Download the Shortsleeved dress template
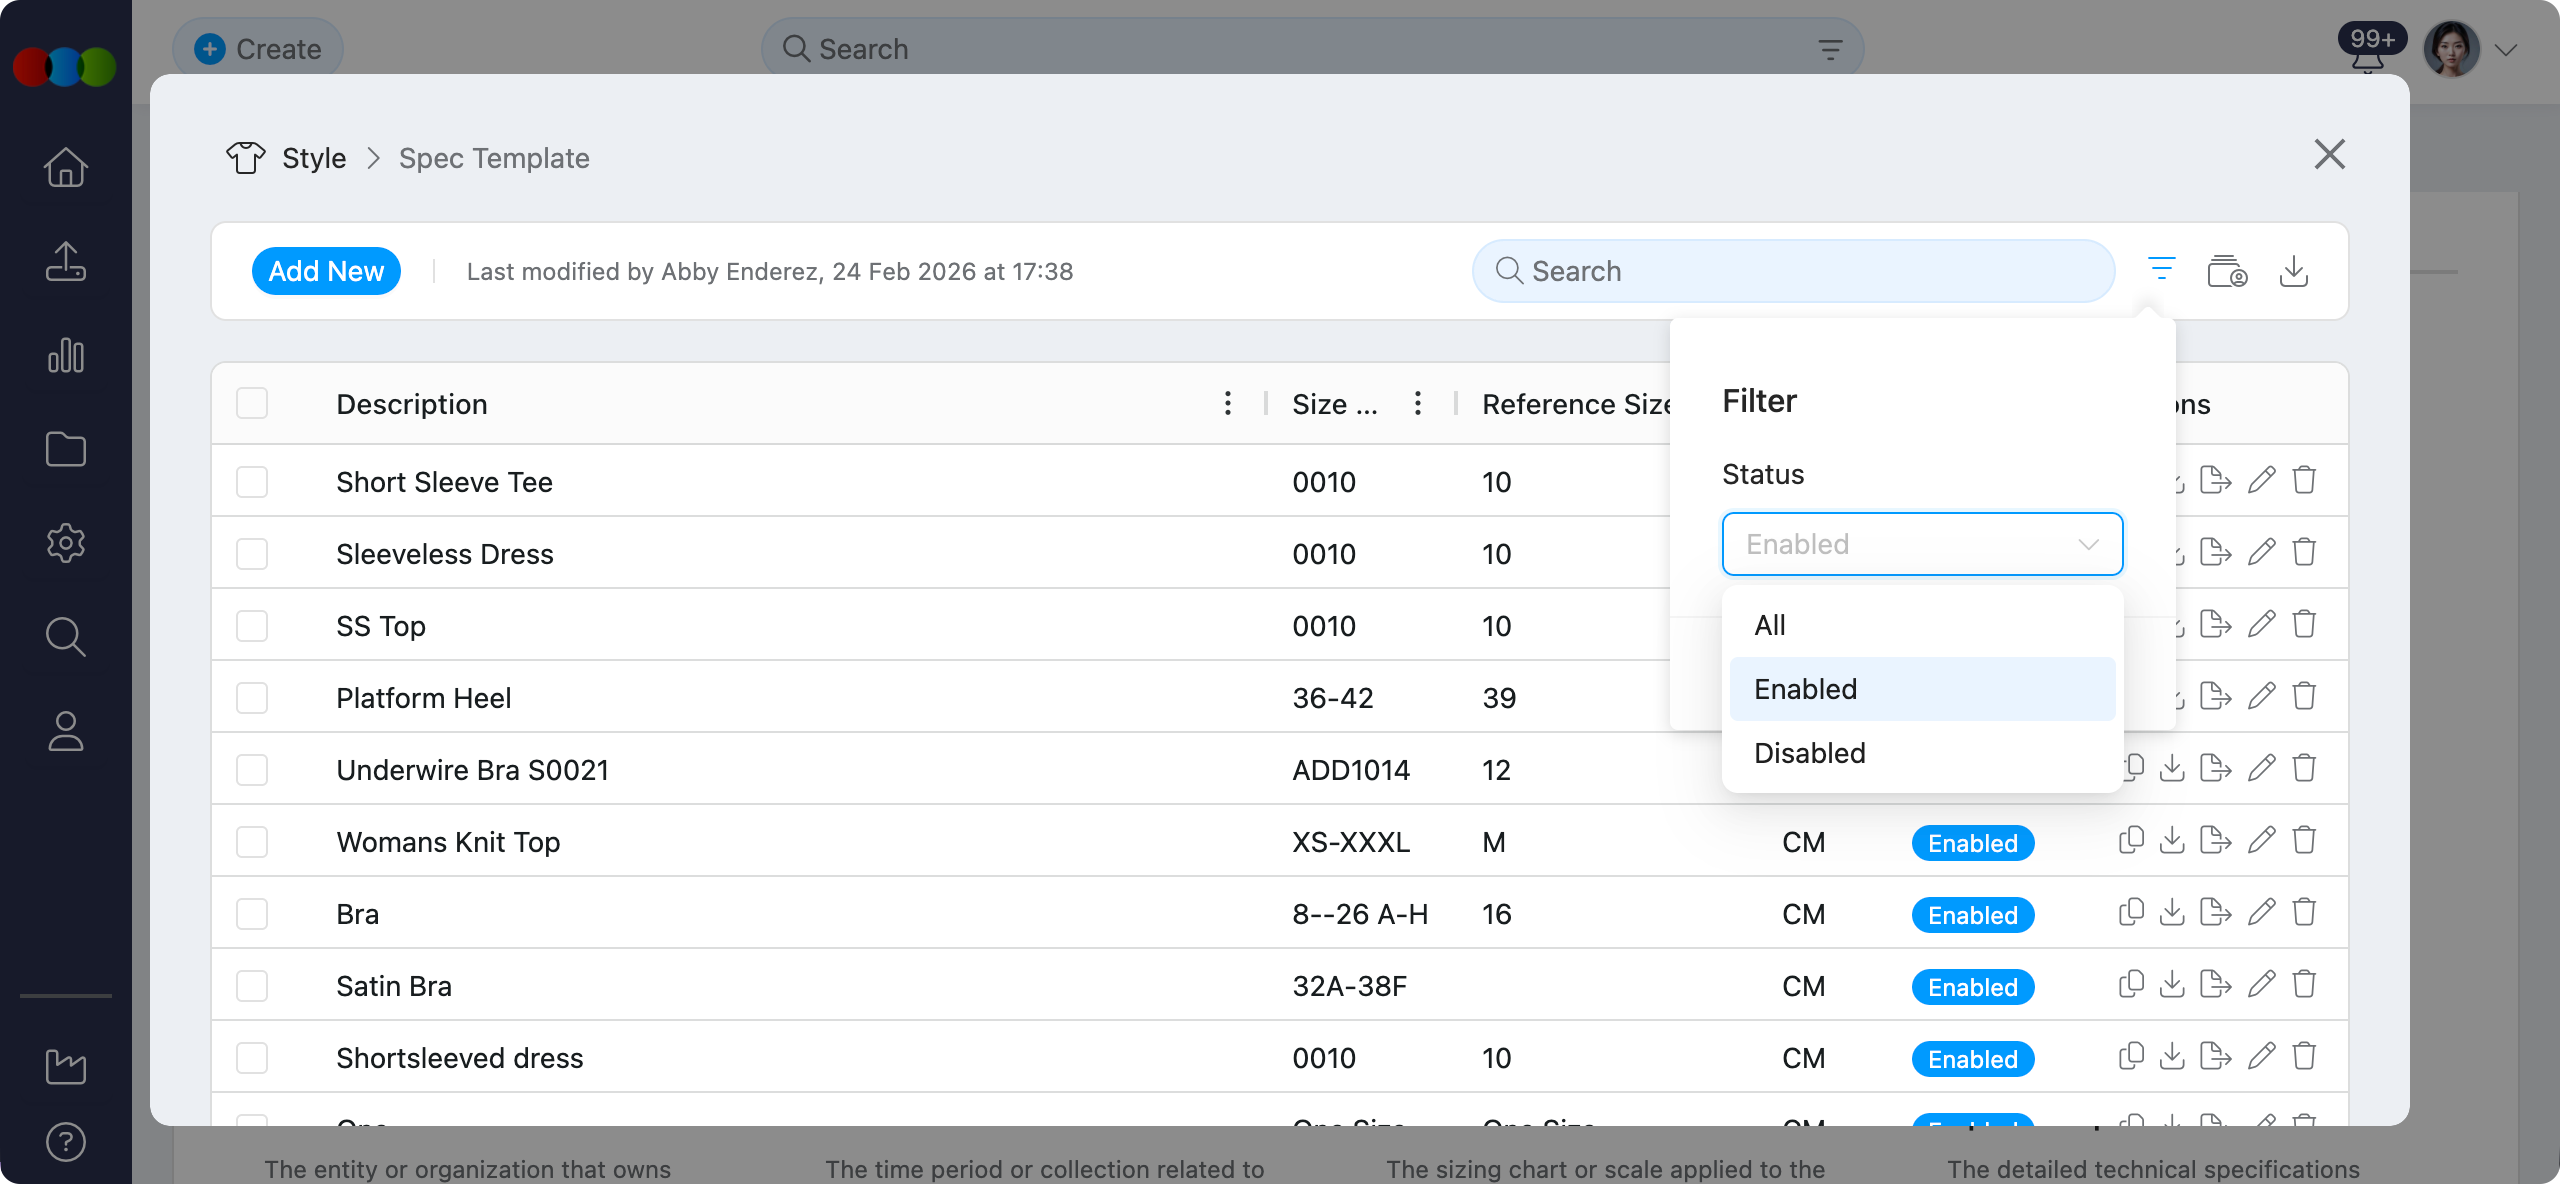 point(2172,1057)
